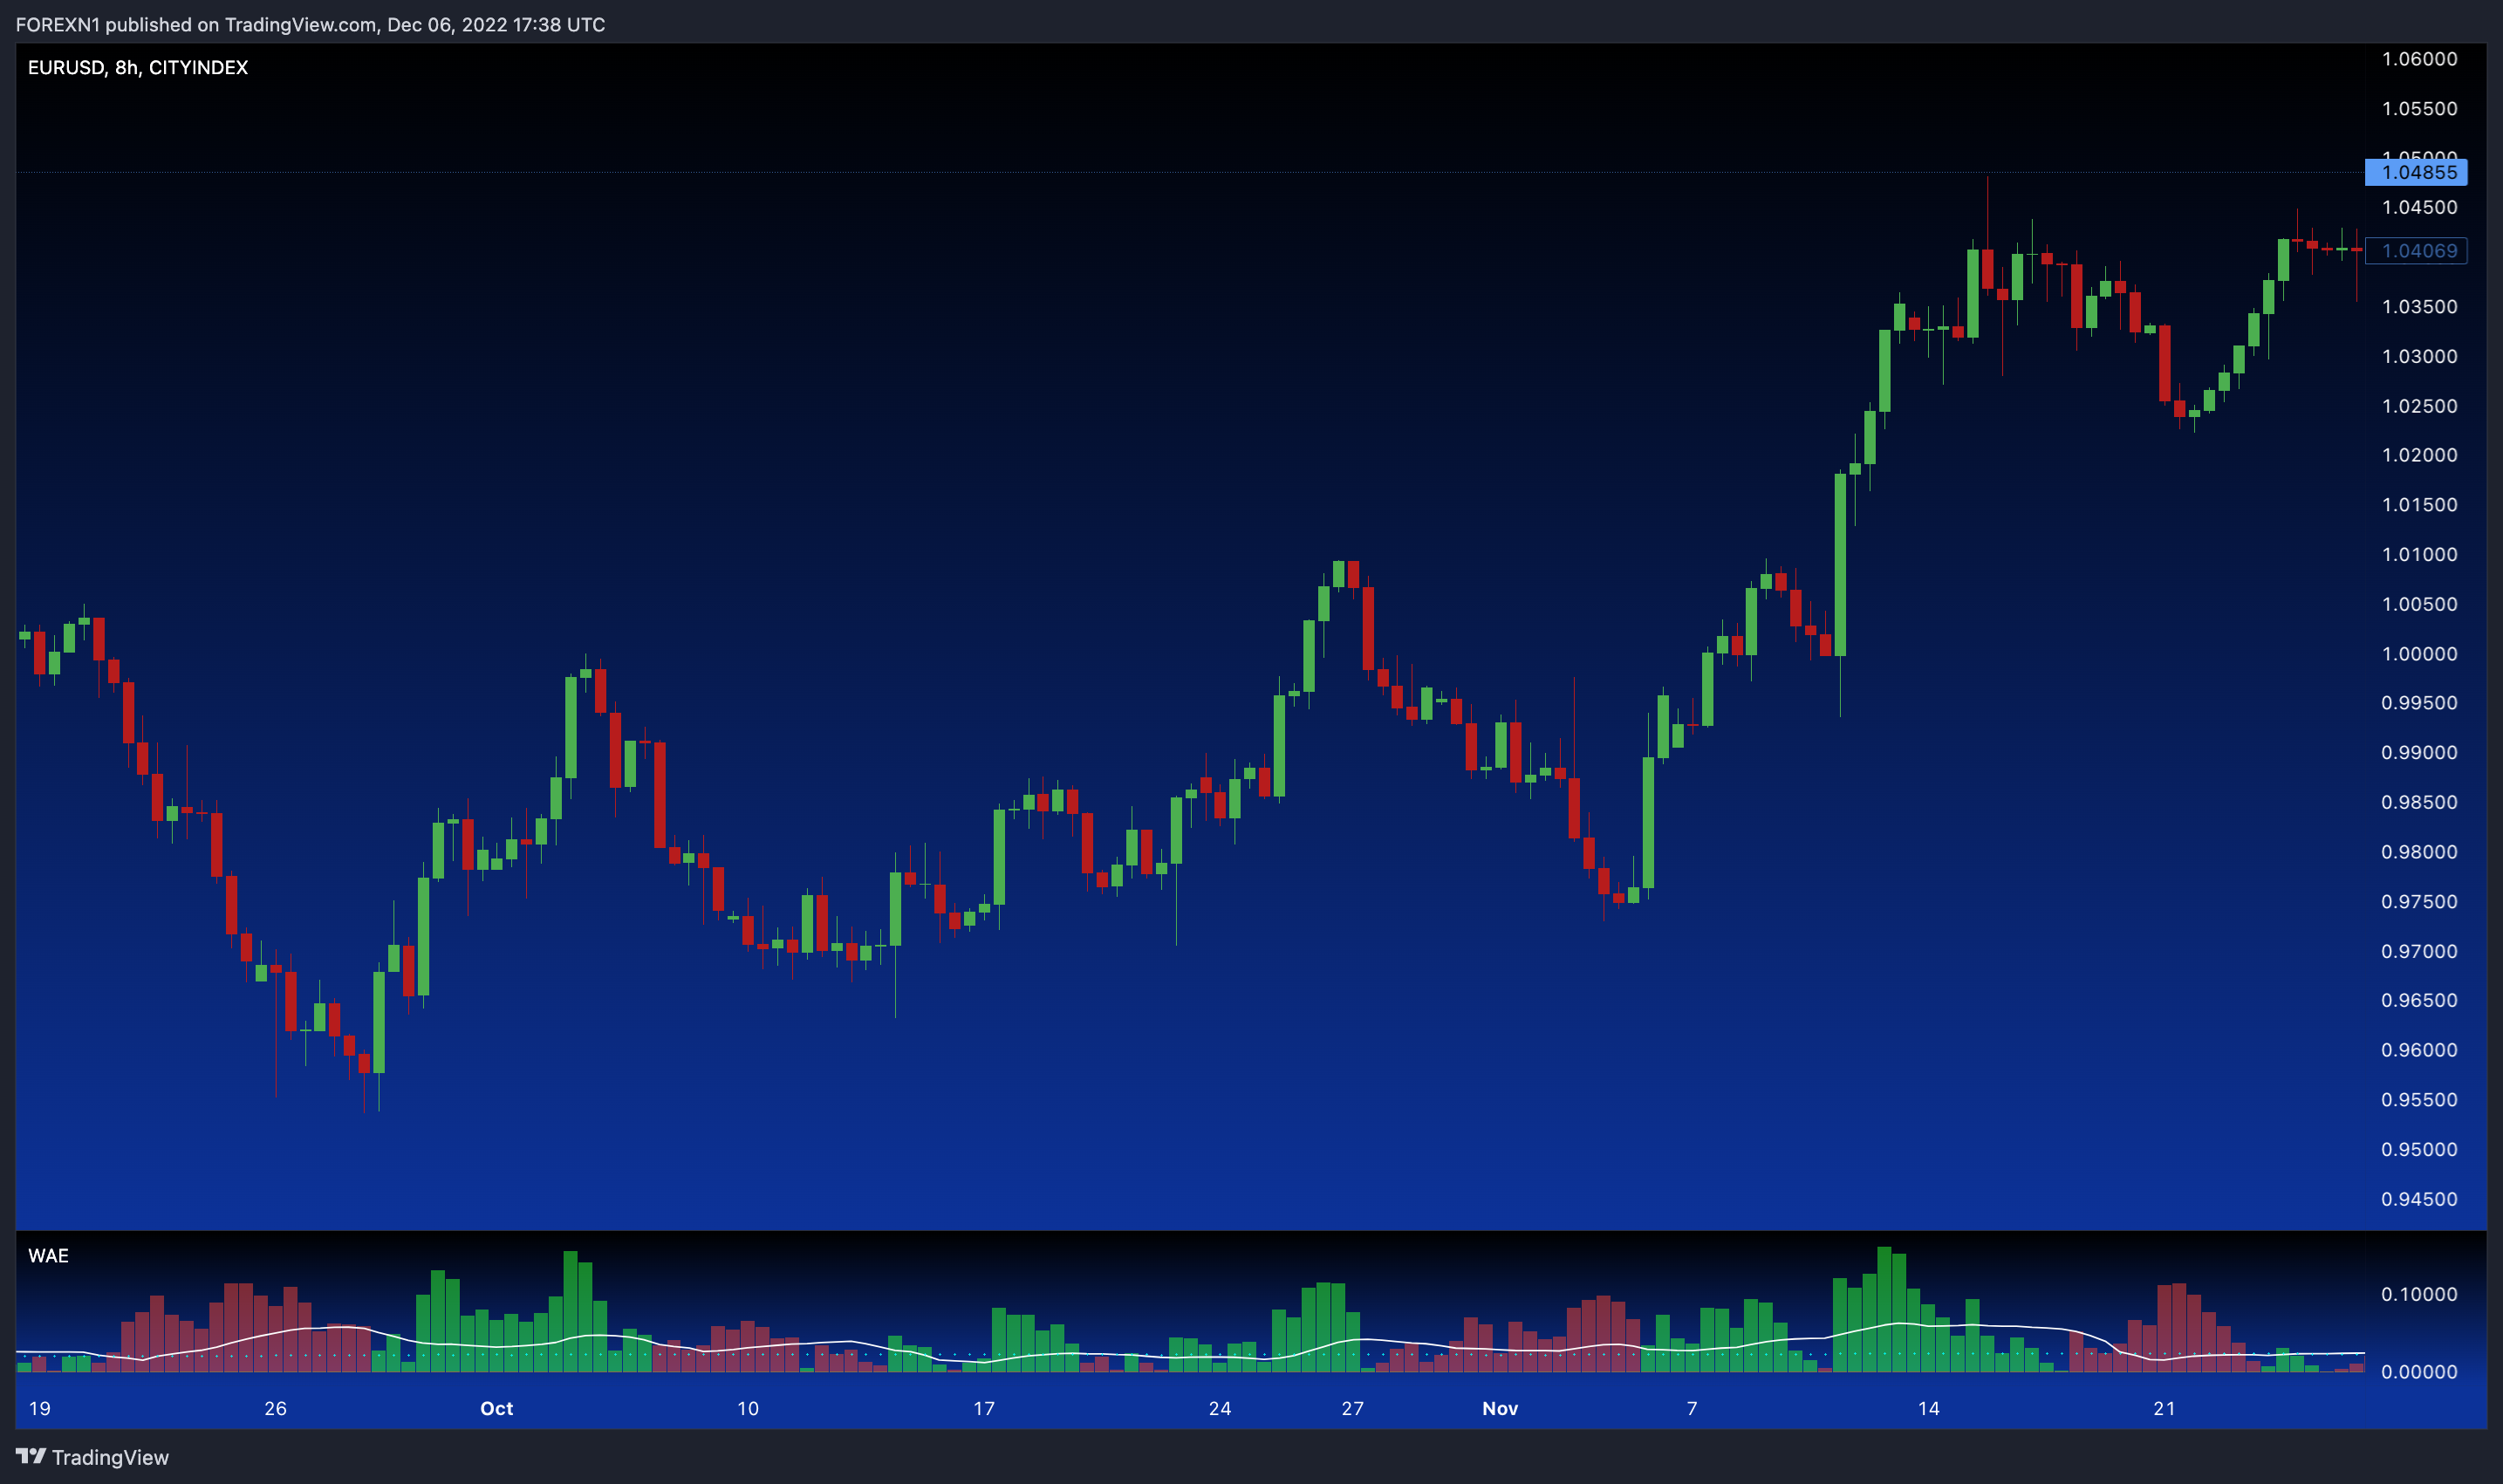Click the 0.96500 price axis label
The width and height of the screenshot is (2503, 1484).
pos(2419,1001)
